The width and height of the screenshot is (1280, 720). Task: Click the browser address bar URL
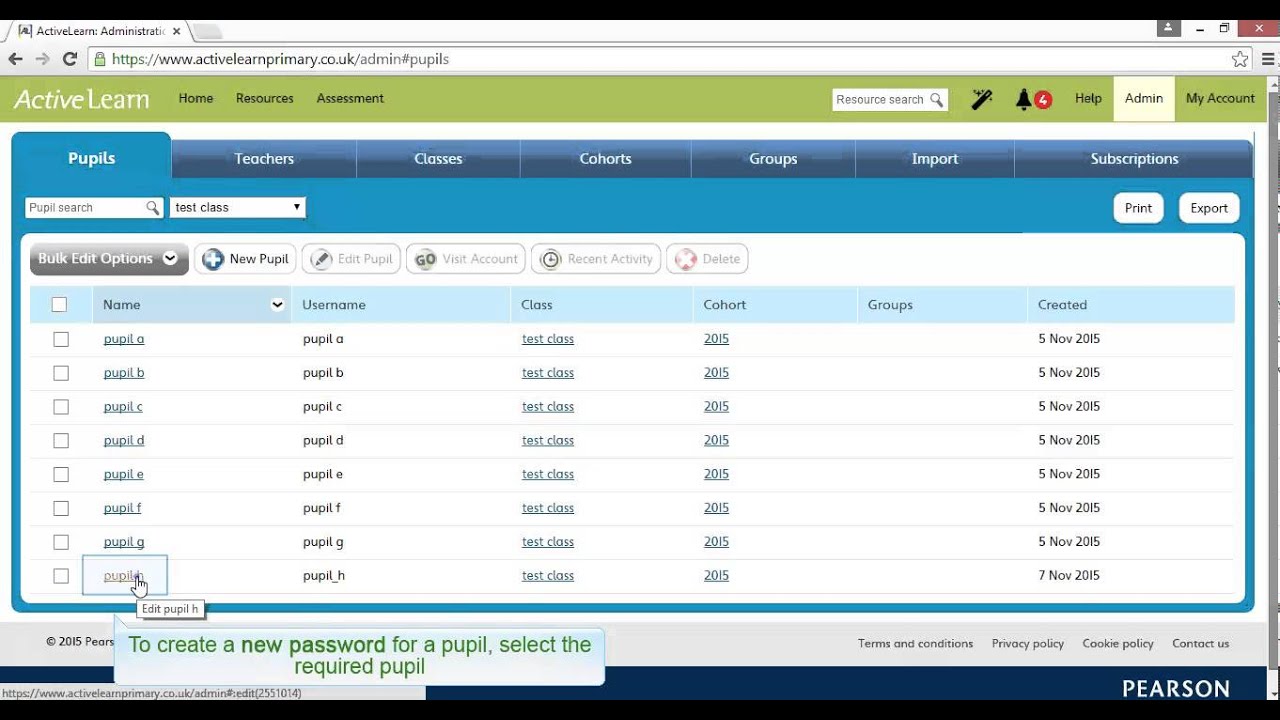point(280,59)
